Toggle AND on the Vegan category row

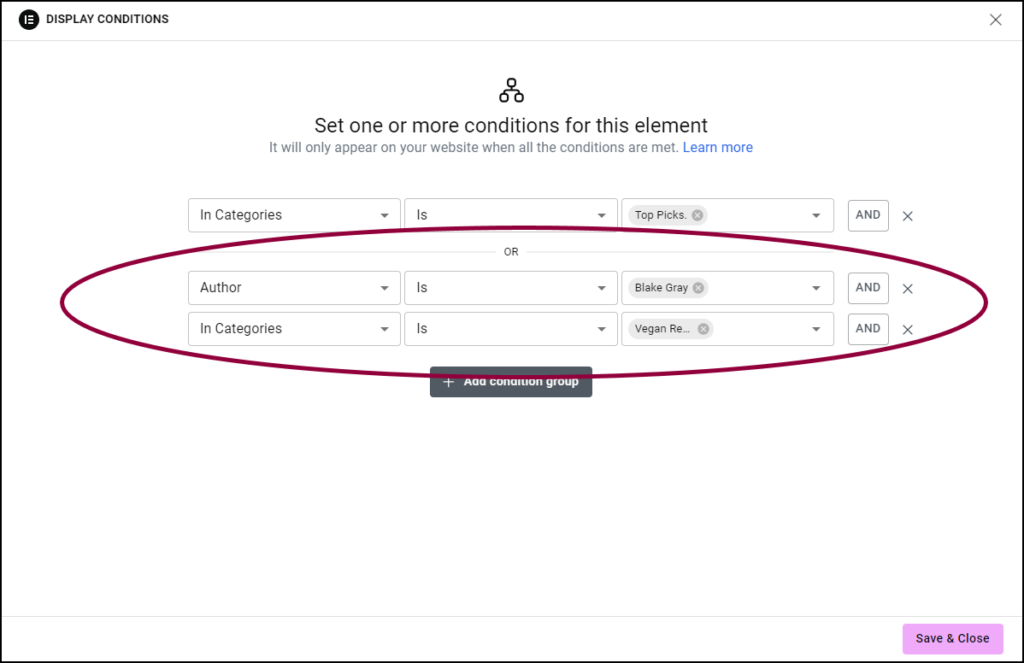coord(868,329)
